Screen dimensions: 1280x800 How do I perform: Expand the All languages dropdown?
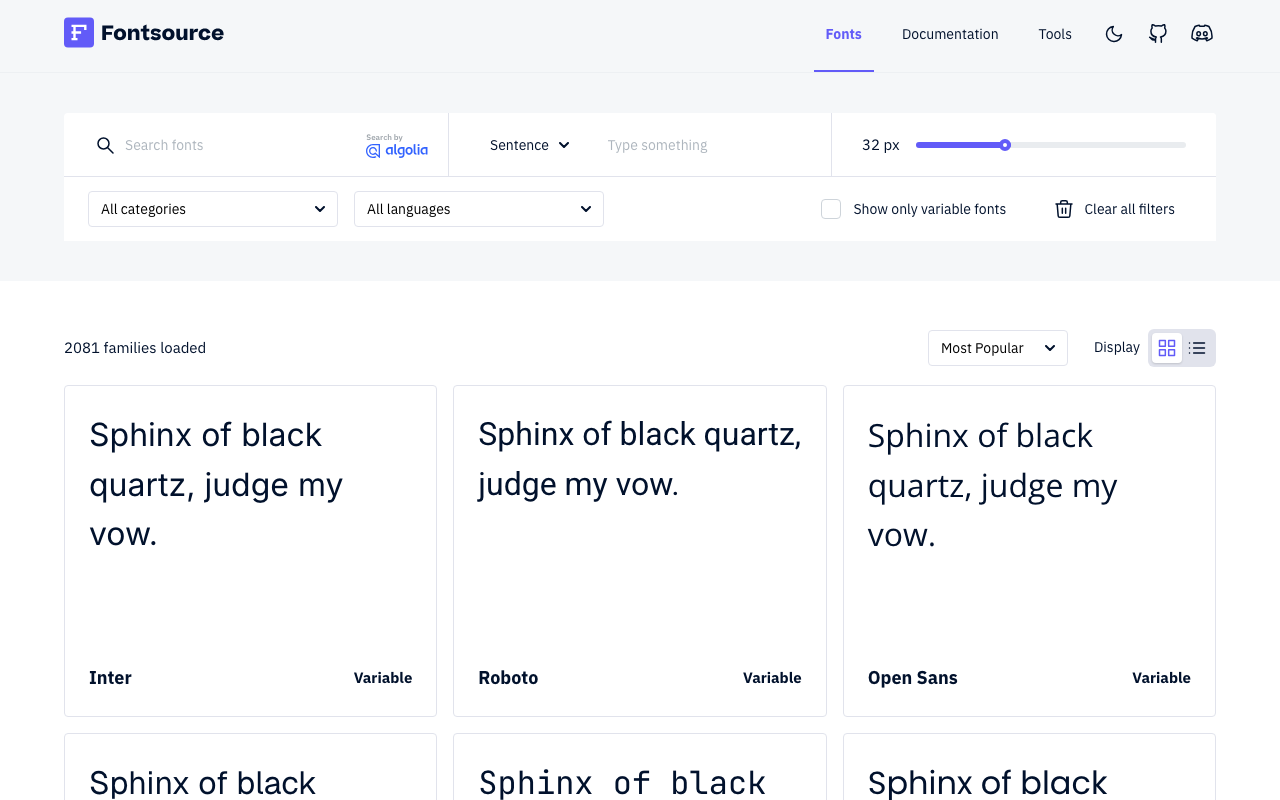(x=479, y=209)
